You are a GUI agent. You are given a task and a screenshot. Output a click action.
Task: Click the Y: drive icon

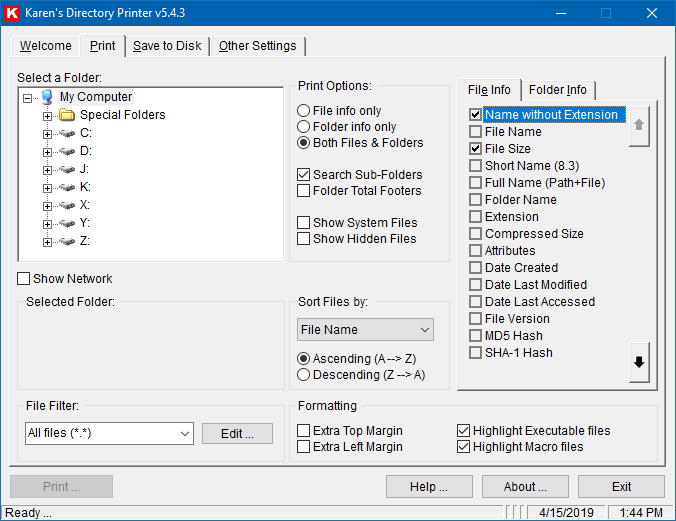tap(67, 223)
